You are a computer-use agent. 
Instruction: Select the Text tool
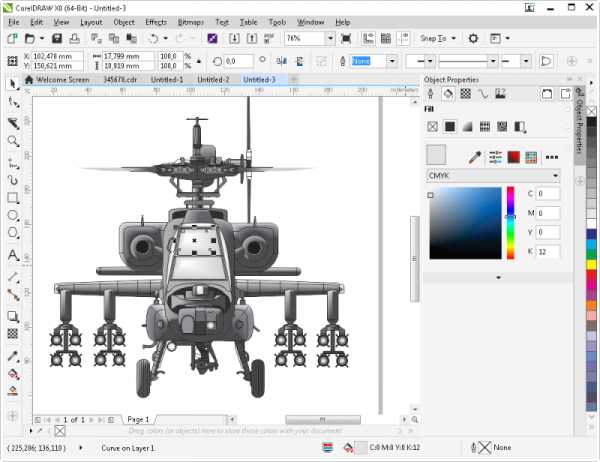coord(13,254)
